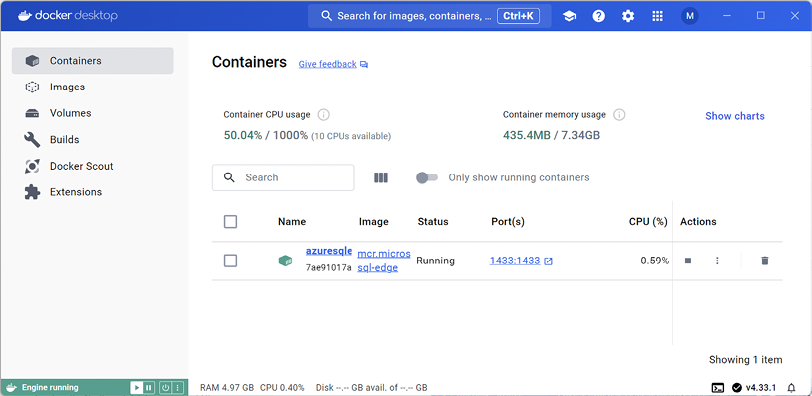Open the mcr.microsoft sql-edge image link
Screen dimensions: 812x396
point(384,261)
